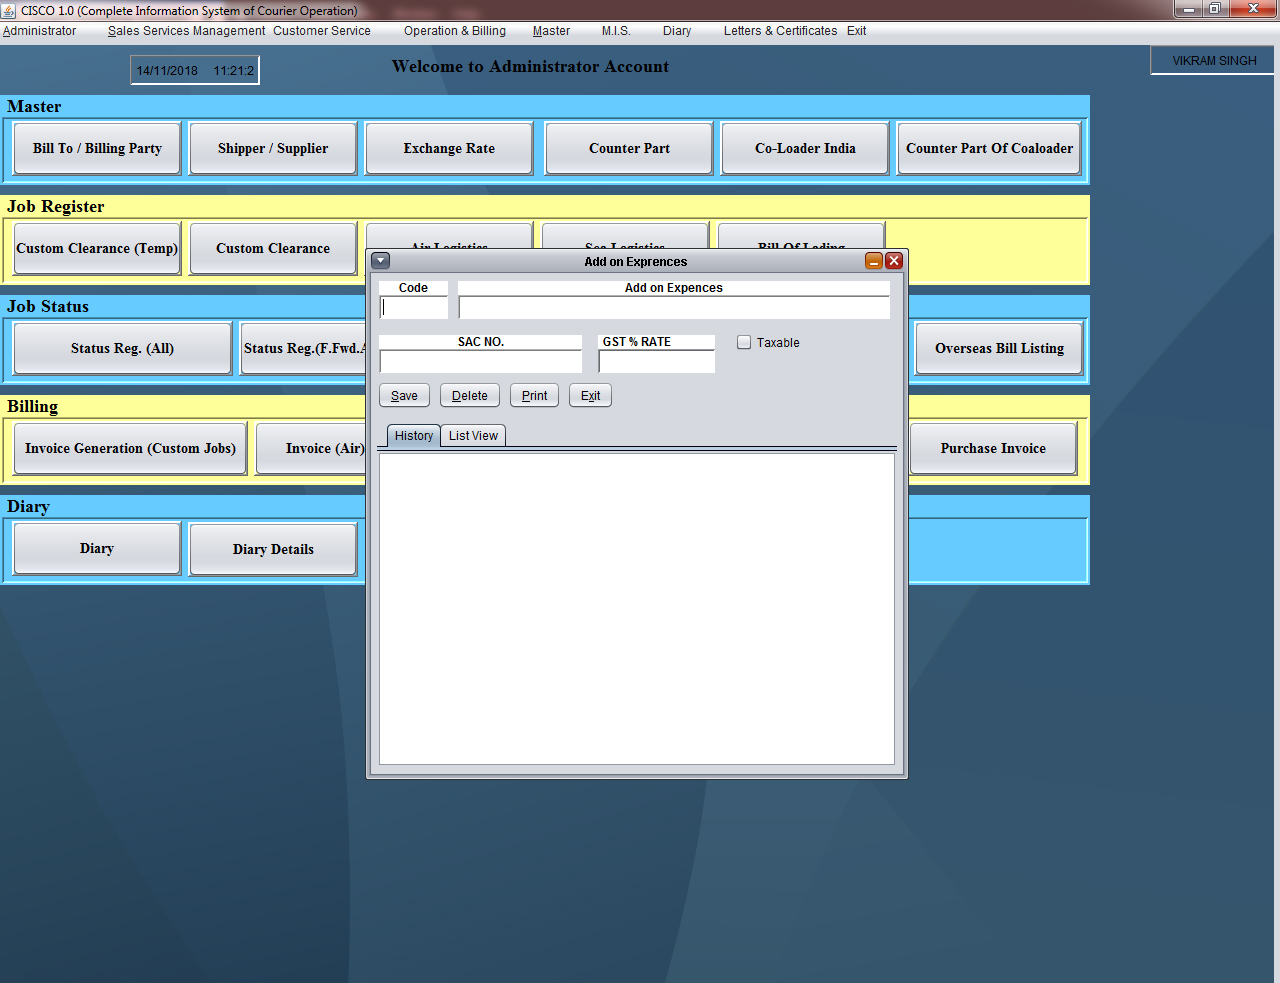The image size is (1280, 983).
Task: Click the Delete button in the dialog
Action: (x=469, y=395)
